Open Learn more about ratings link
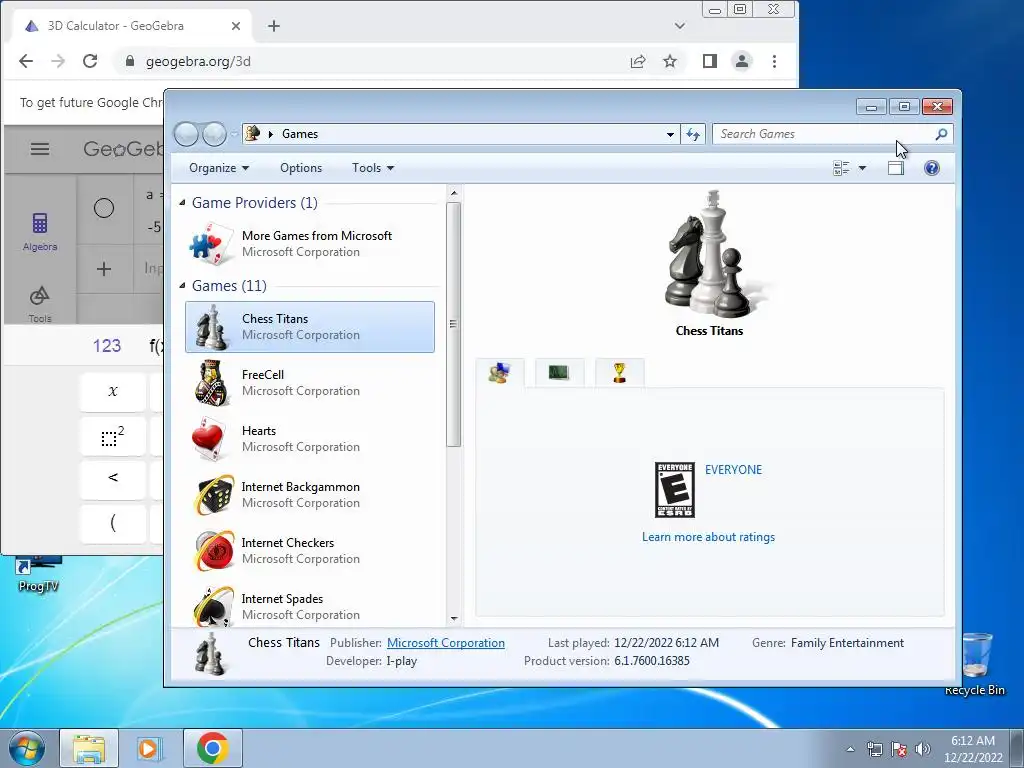Viewport: 1024px width, 768px height. (709, 537)
